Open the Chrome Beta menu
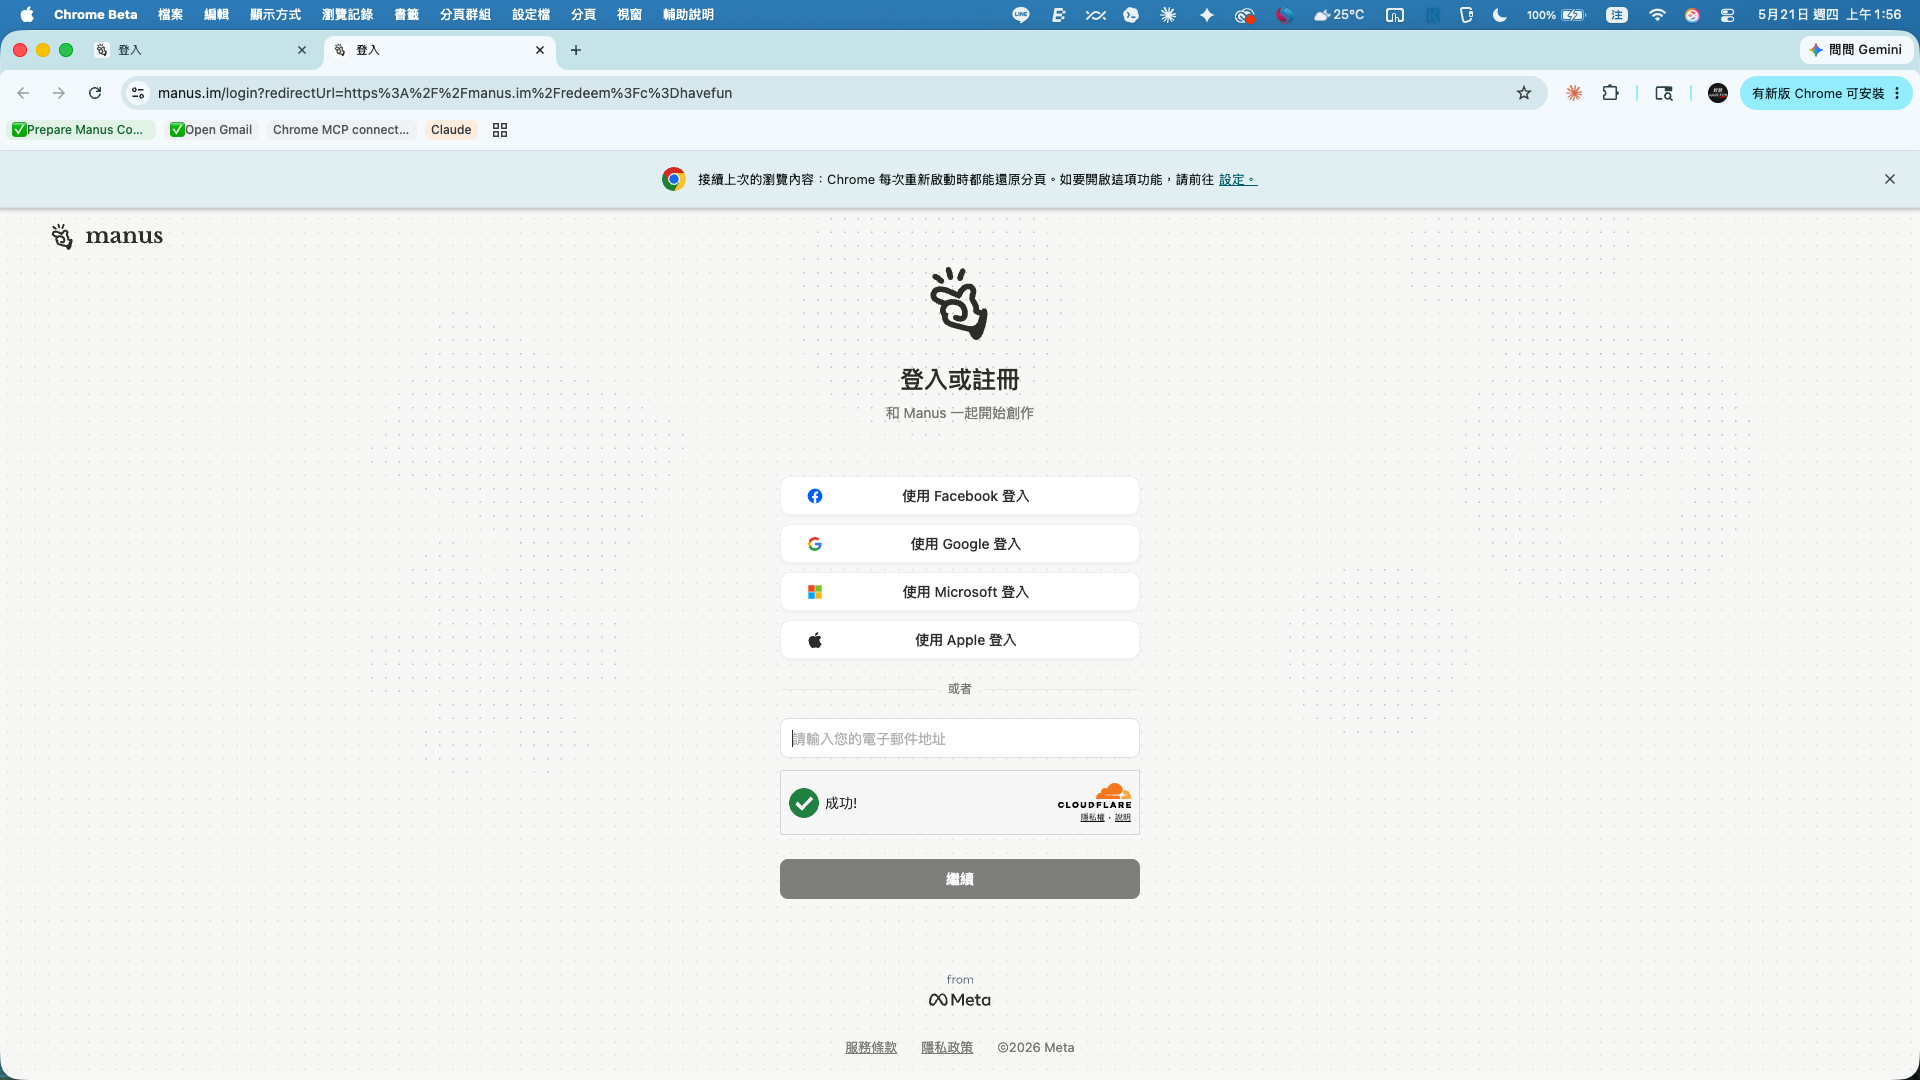1920x1080 pixels. click(x=96, y=15)
